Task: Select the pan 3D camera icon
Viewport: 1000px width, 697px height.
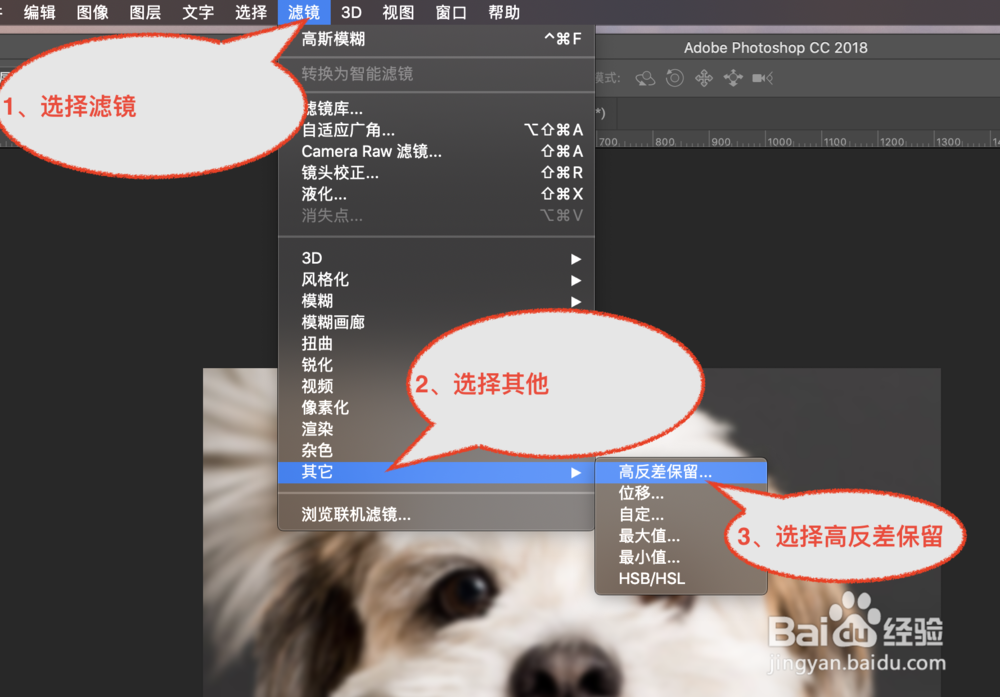Action: 703,77
